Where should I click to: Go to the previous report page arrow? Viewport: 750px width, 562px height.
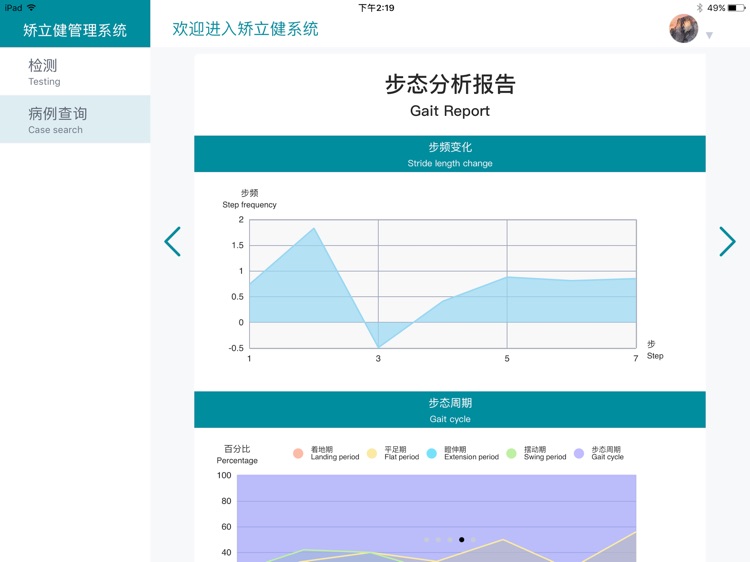click(x=173, y=242)
